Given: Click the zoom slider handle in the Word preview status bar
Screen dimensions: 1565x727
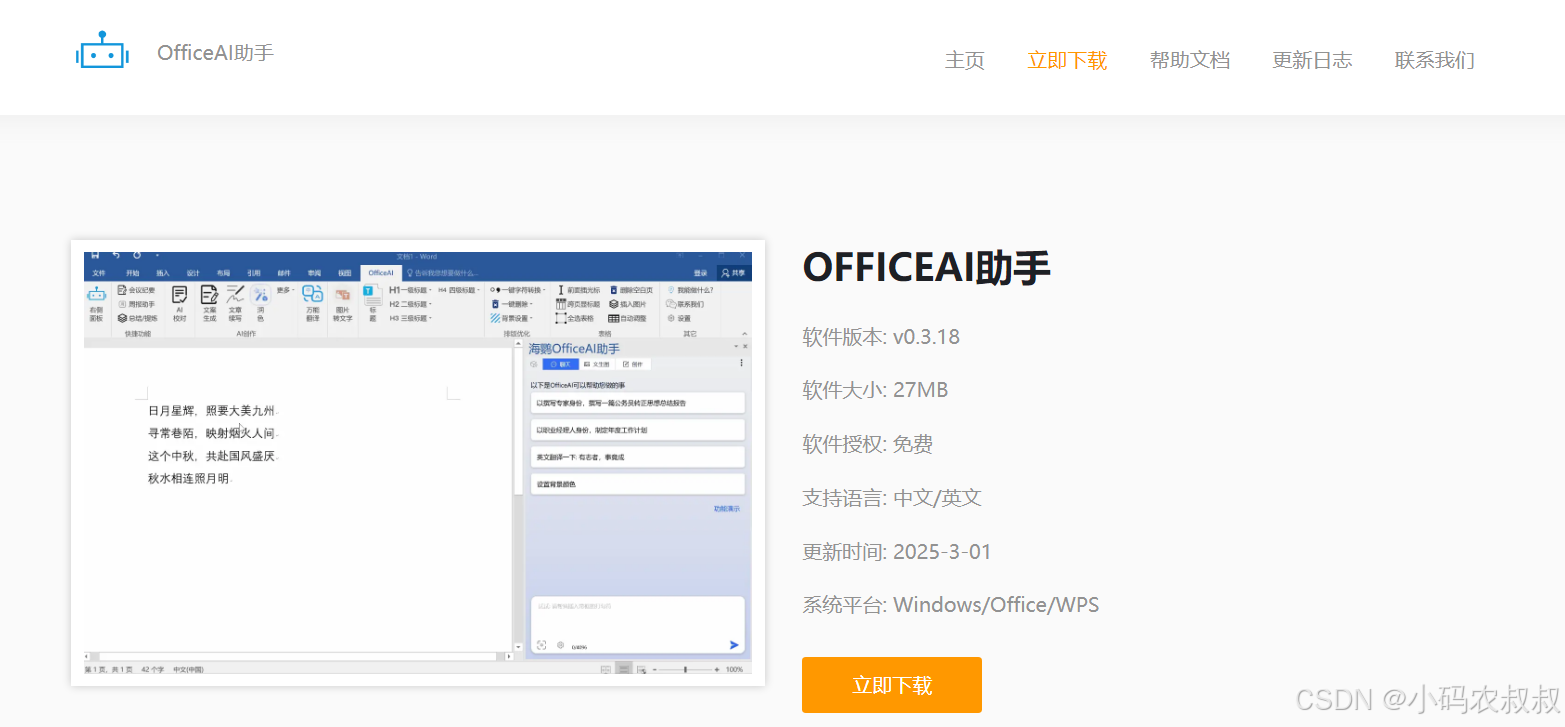Looking at the screenshot, I should [x=685, y=669].
